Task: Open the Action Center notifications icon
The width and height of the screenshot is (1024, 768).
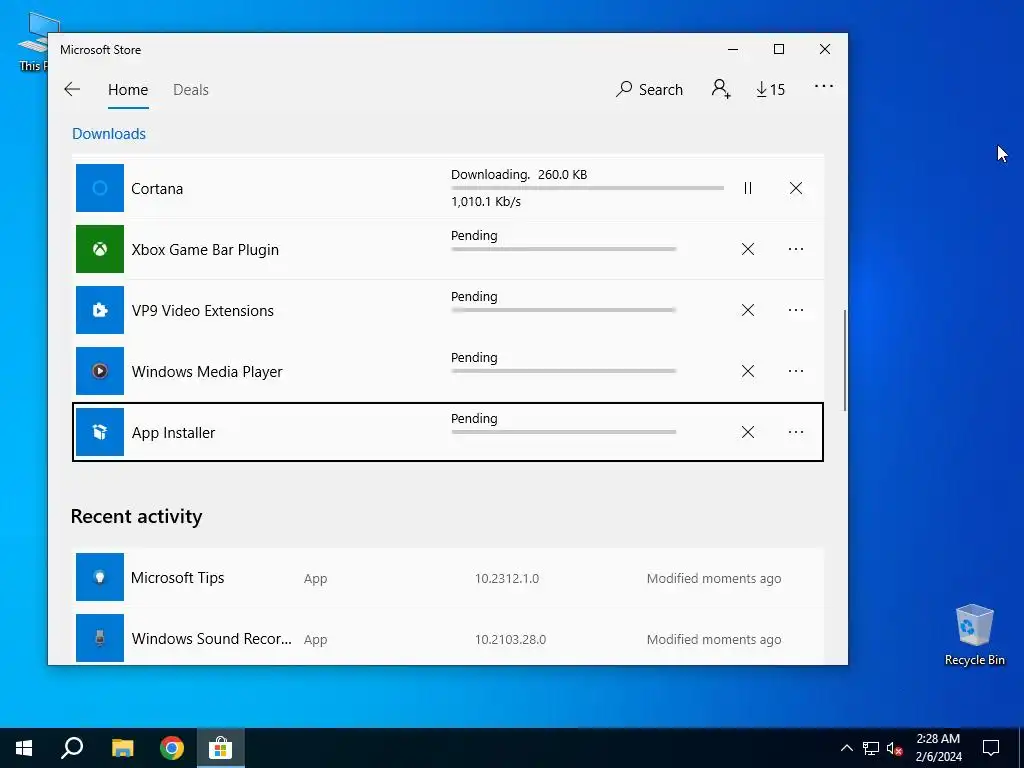Action: [991, 748]
